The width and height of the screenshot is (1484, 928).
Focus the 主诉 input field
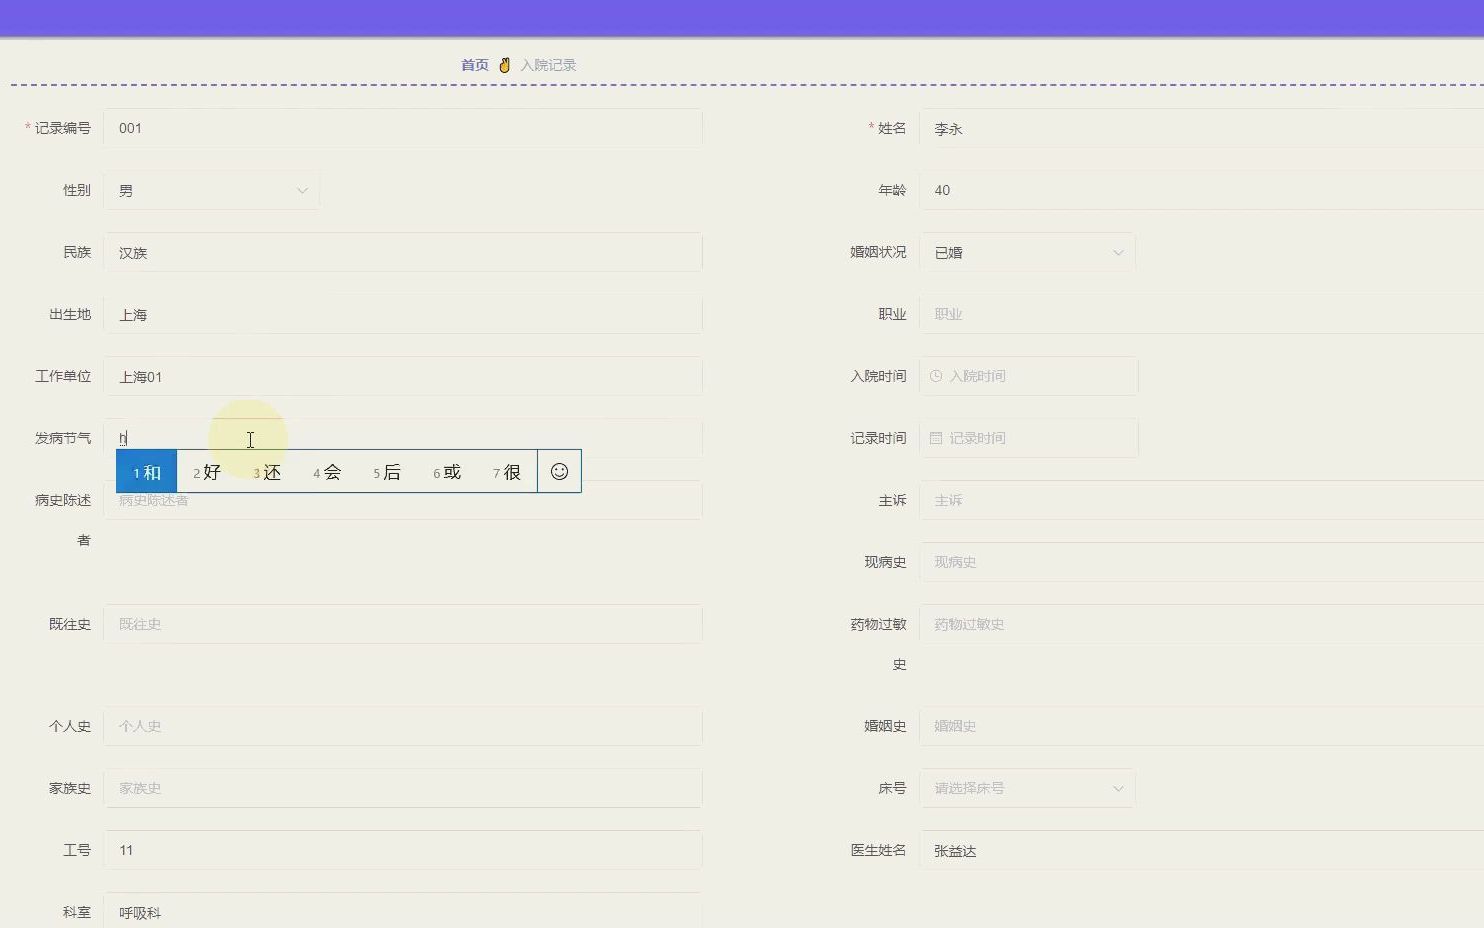point(1202,500)
